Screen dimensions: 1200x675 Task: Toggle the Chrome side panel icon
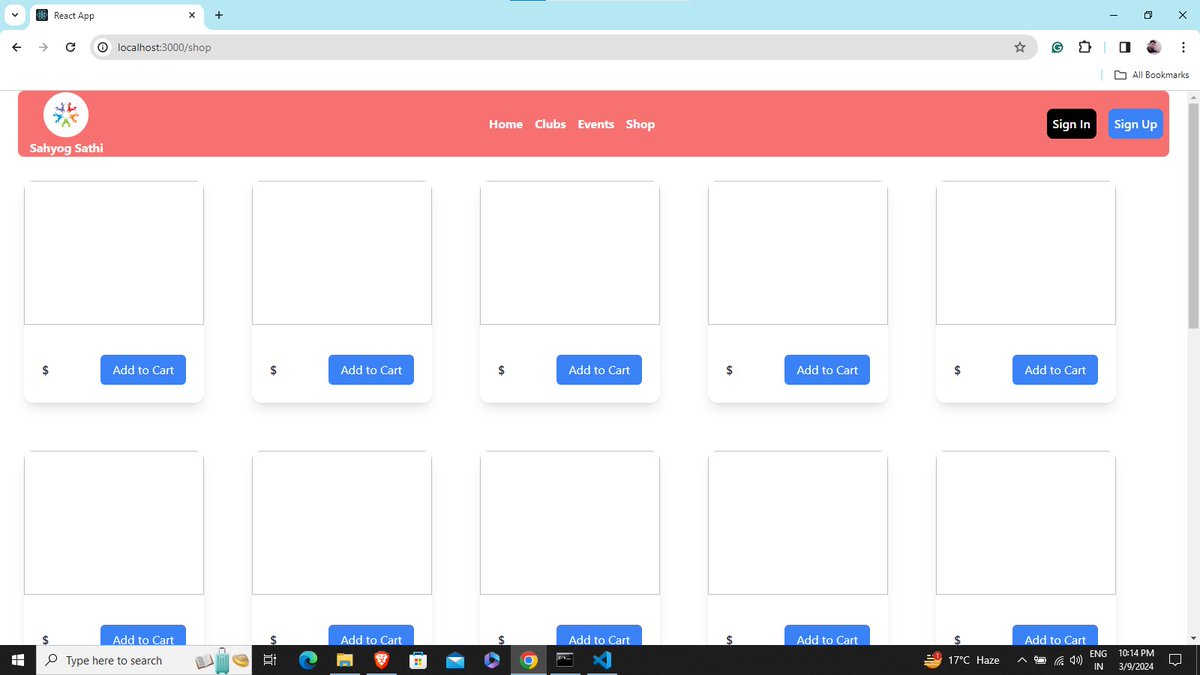(x=1125, y=47)
